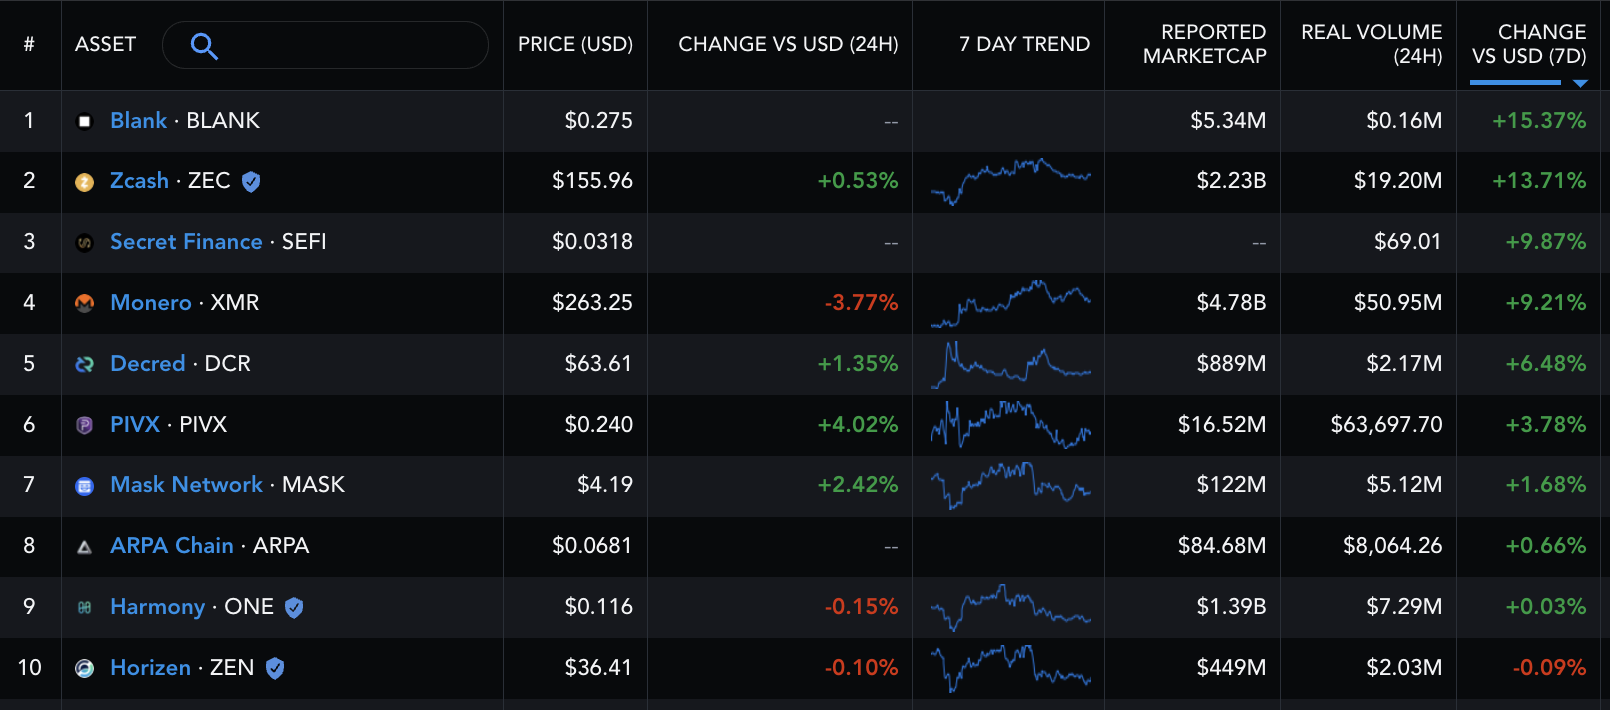Click Zcash verified shield badge
The image size is (1610, 710).
point(251,181)
